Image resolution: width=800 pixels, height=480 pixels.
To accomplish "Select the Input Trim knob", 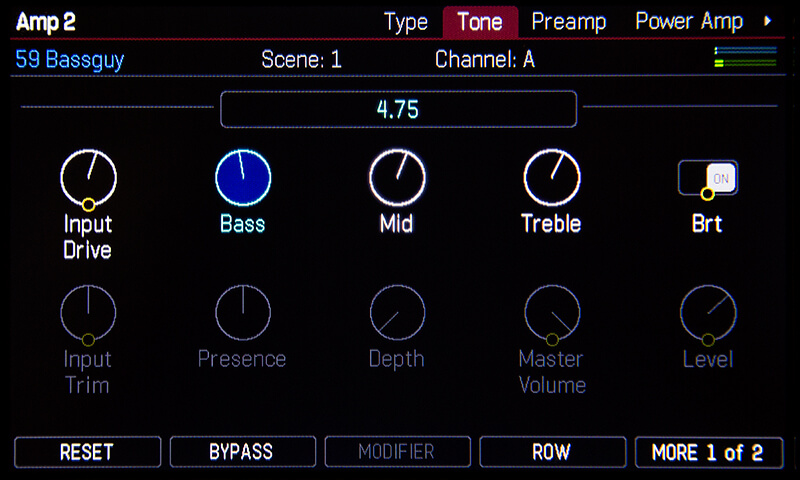I will [88, 311].
